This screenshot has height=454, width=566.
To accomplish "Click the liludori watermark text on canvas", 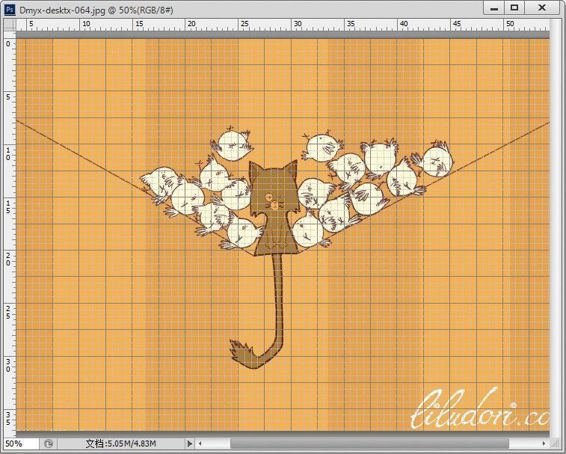I will click(480, 410).
